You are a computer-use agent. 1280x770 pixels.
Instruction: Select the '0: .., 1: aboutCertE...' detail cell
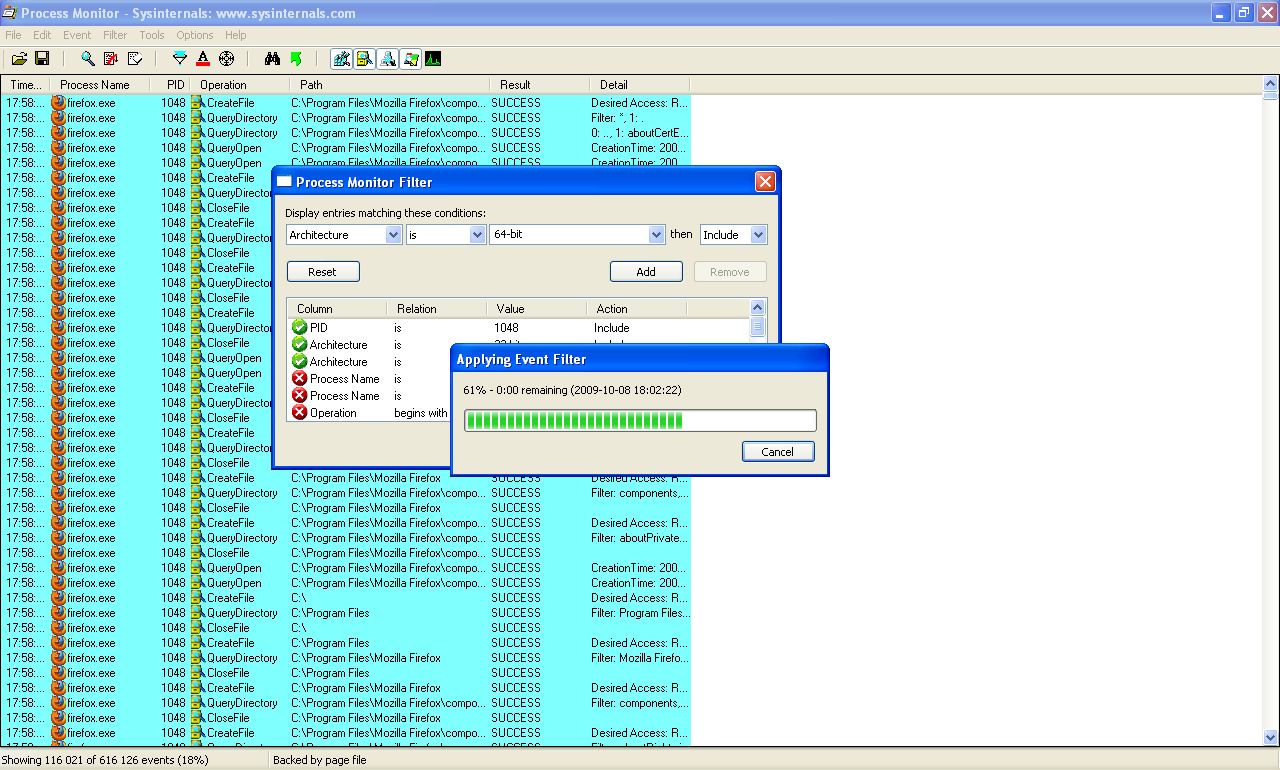640,133
